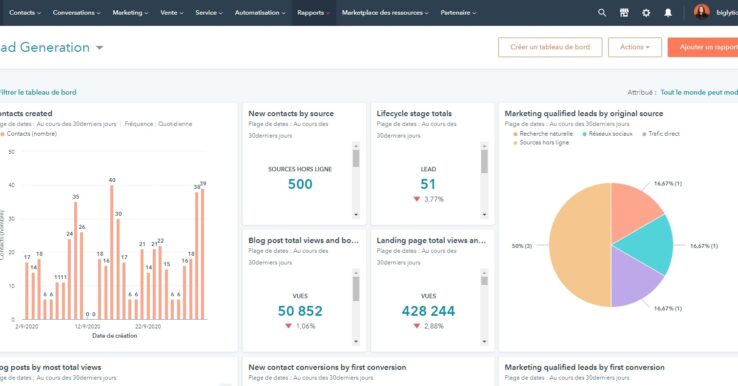This screenshot has height=386, width=738.
Task: Open the Partenaire menu
Action: tap(458, 13)
